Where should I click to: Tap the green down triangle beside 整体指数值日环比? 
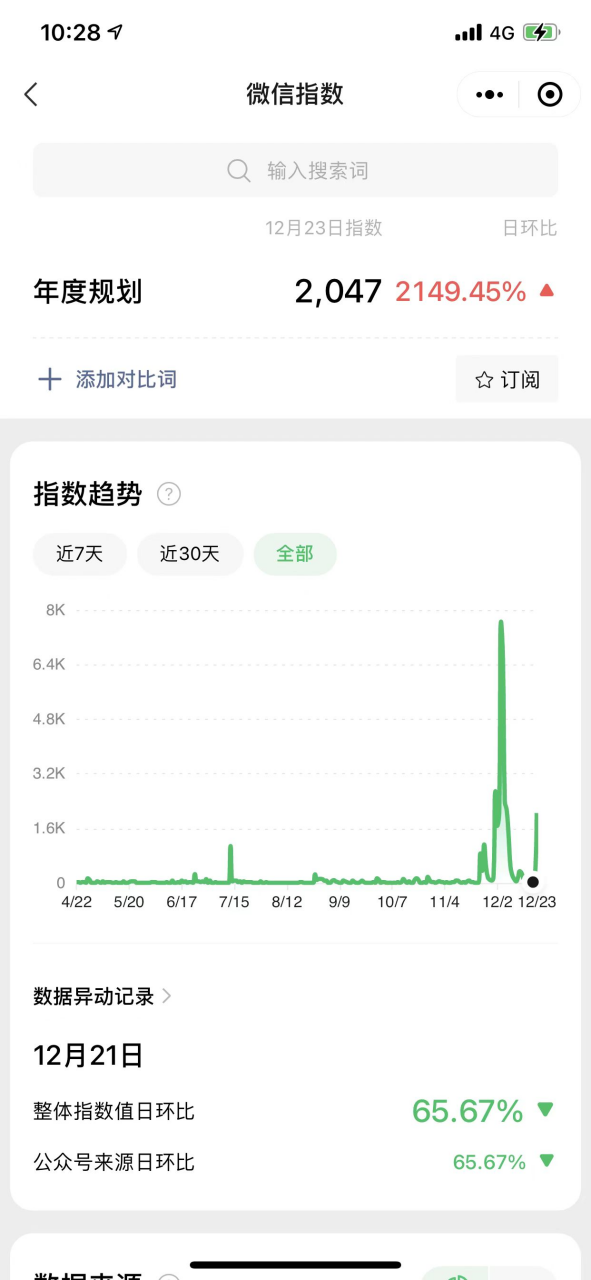coord(545,1109)
